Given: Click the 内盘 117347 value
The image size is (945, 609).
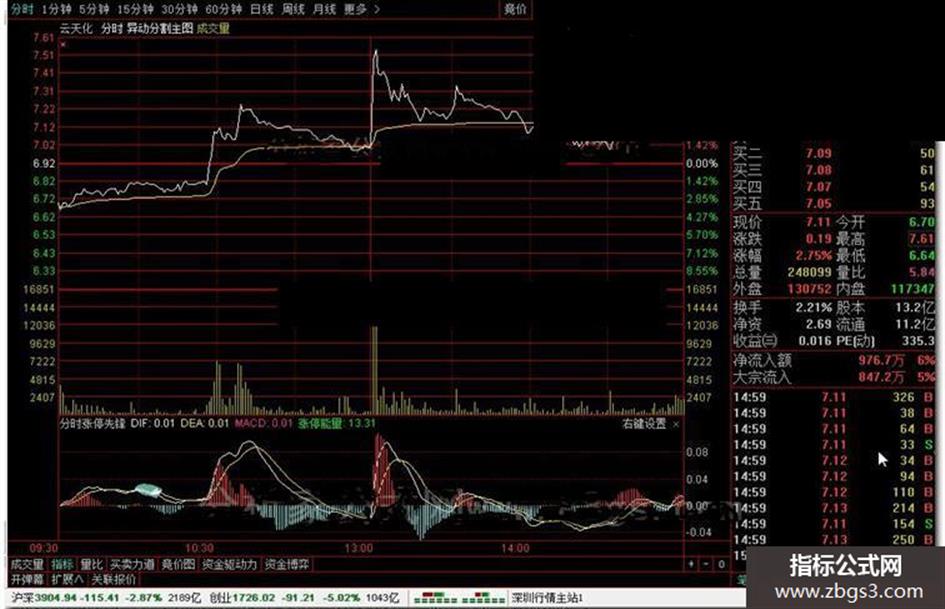Looking at the screenshot, I should point(913,289).
